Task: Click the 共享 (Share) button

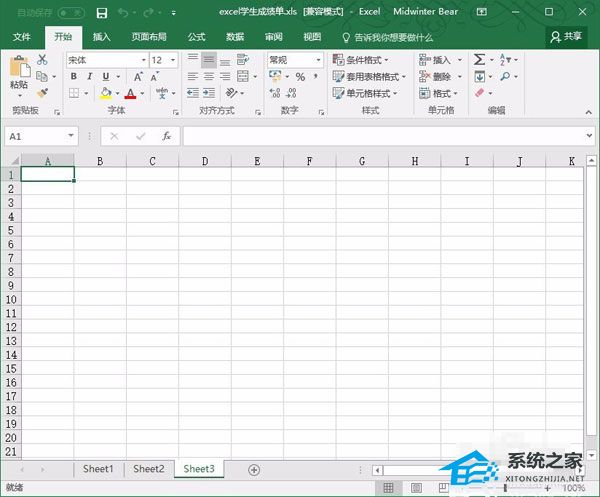Action: coord(568,36)
